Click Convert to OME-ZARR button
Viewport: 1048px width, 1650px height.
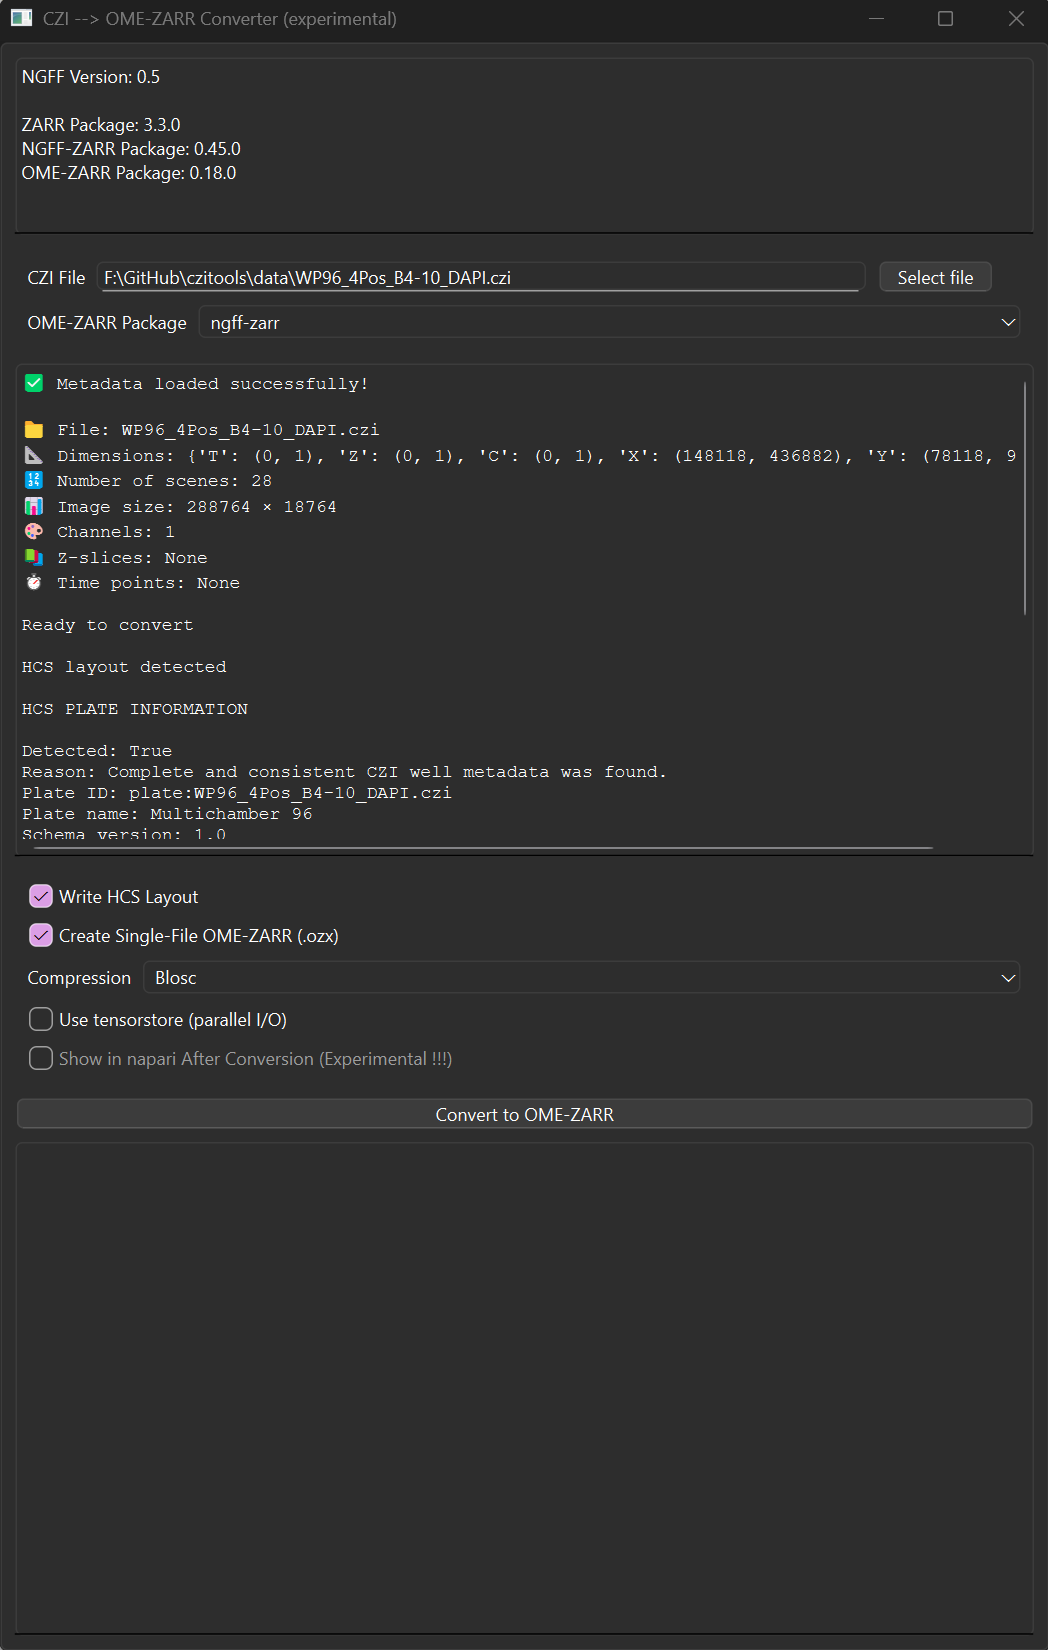click(524, 1114)
